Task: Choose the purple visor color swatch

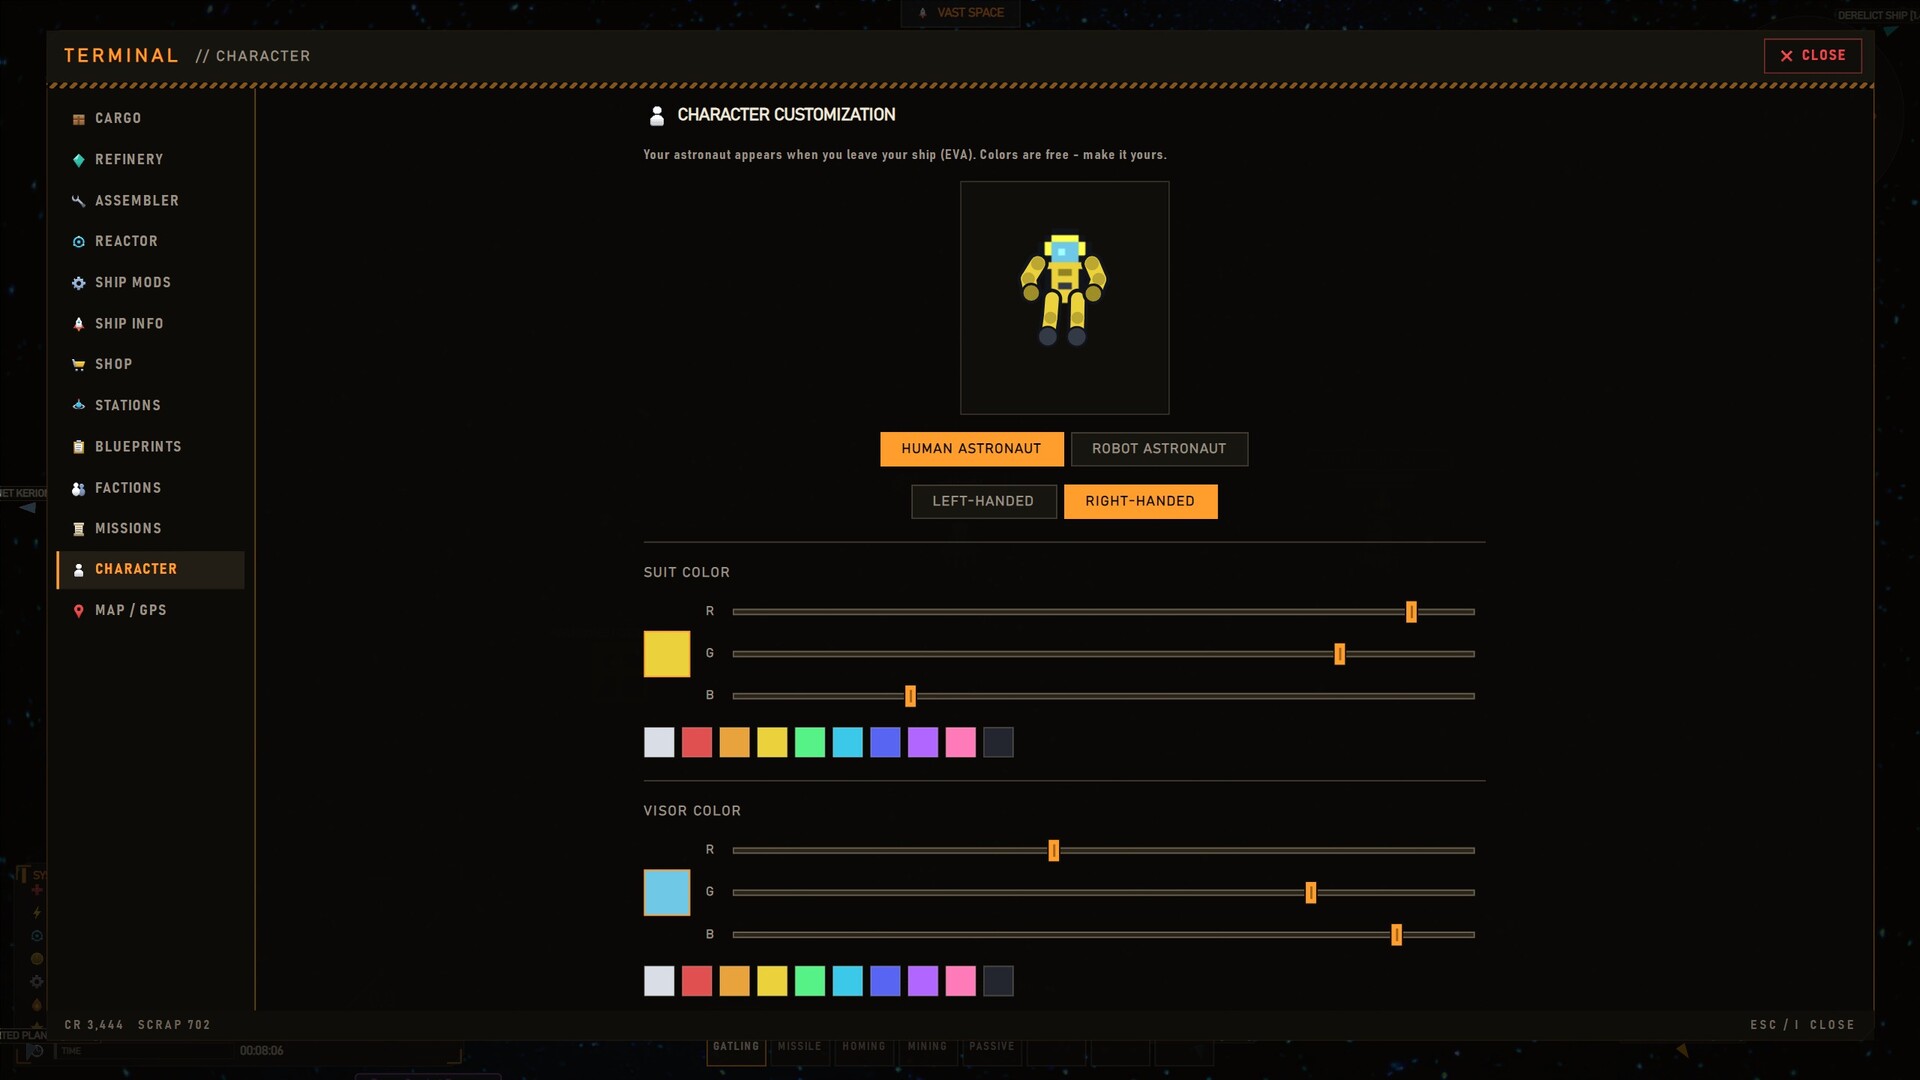Action: pyautogui.click(x=923, y=981)
